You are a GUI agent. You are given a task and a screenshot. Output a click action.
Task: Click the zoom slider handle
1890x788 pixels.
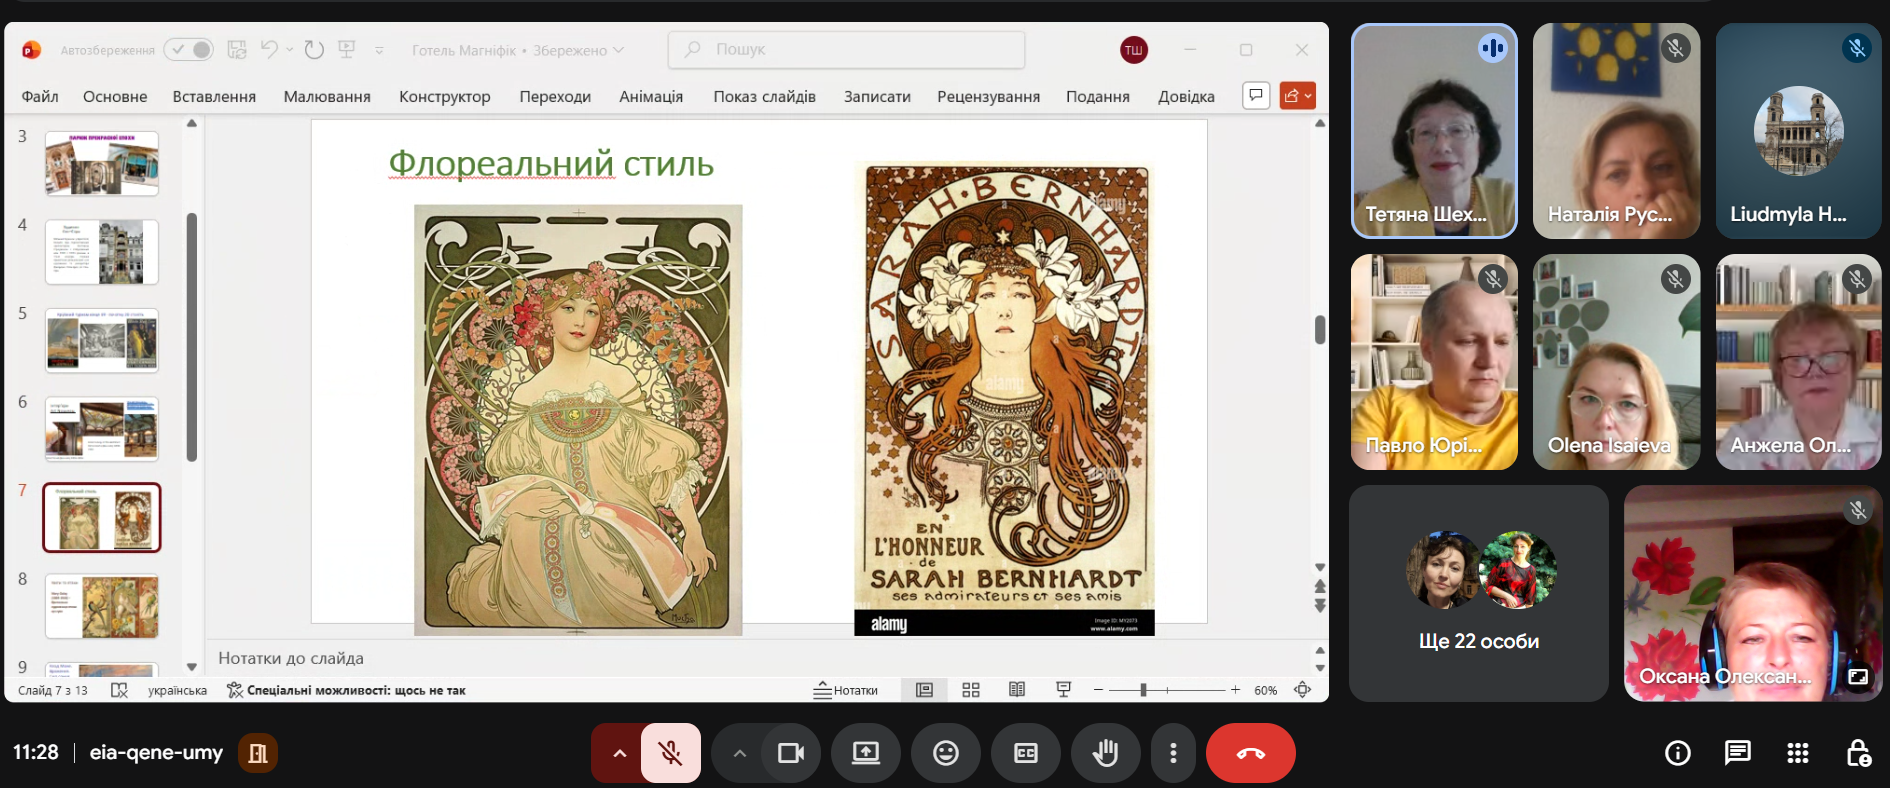point(1143,690)
